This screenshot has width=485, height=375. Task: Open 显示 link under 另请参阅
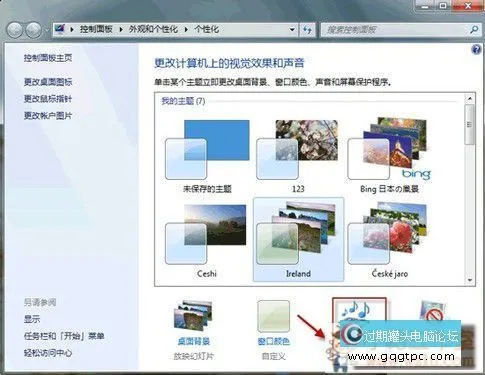[32, 319]
